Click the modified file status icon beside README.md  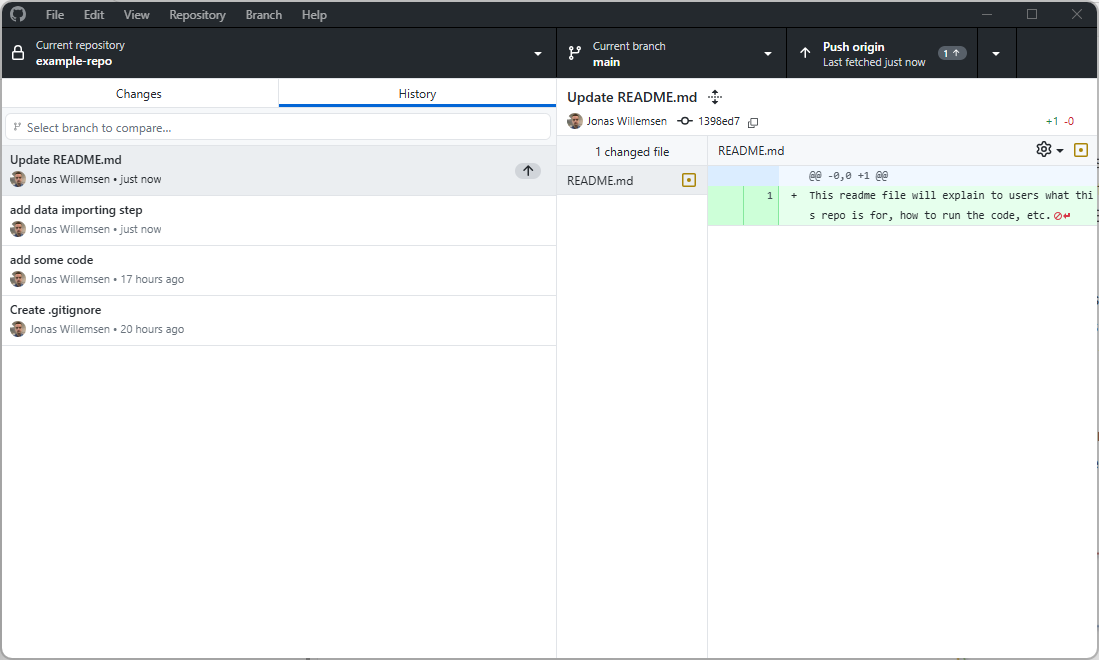(688, 181)
